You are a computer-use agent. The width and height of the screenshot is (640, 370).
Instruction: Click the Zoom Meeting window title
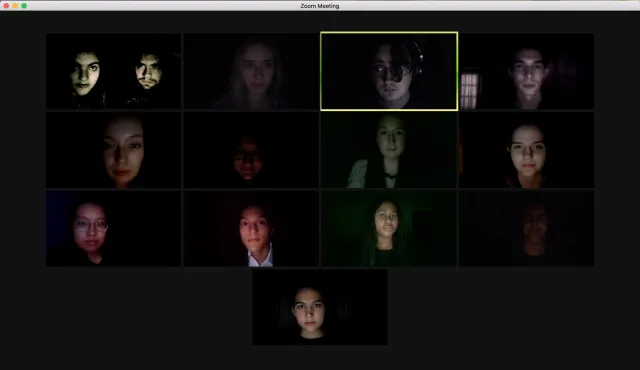tap(320, 6)
